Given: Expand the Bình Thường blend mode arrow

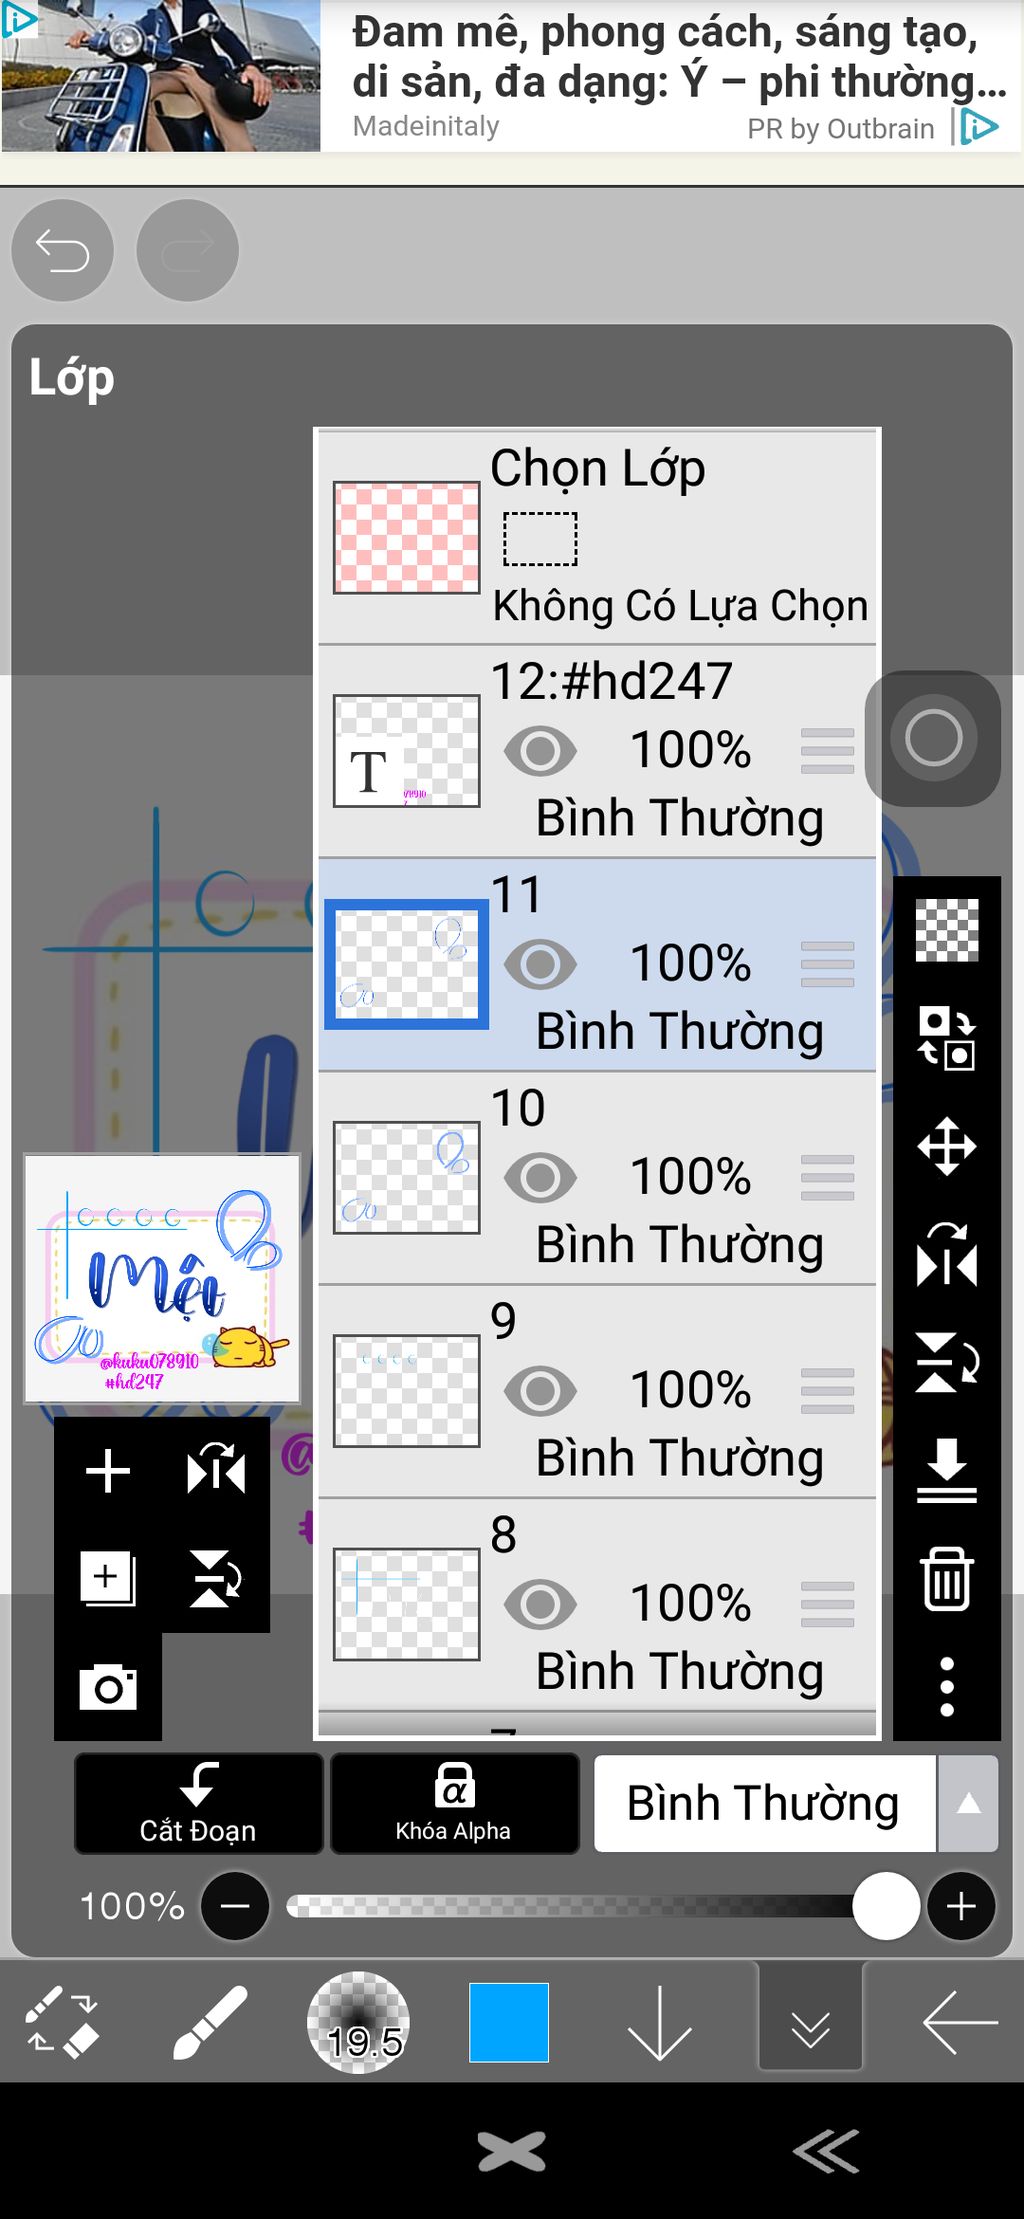Looking at the screenshot, I should point(968,1803).
